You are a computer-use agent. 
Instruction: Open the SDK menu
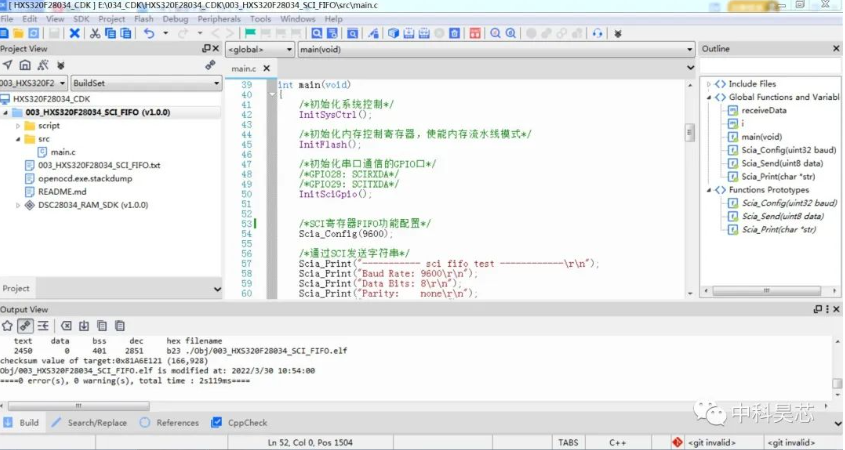point(81,19)
